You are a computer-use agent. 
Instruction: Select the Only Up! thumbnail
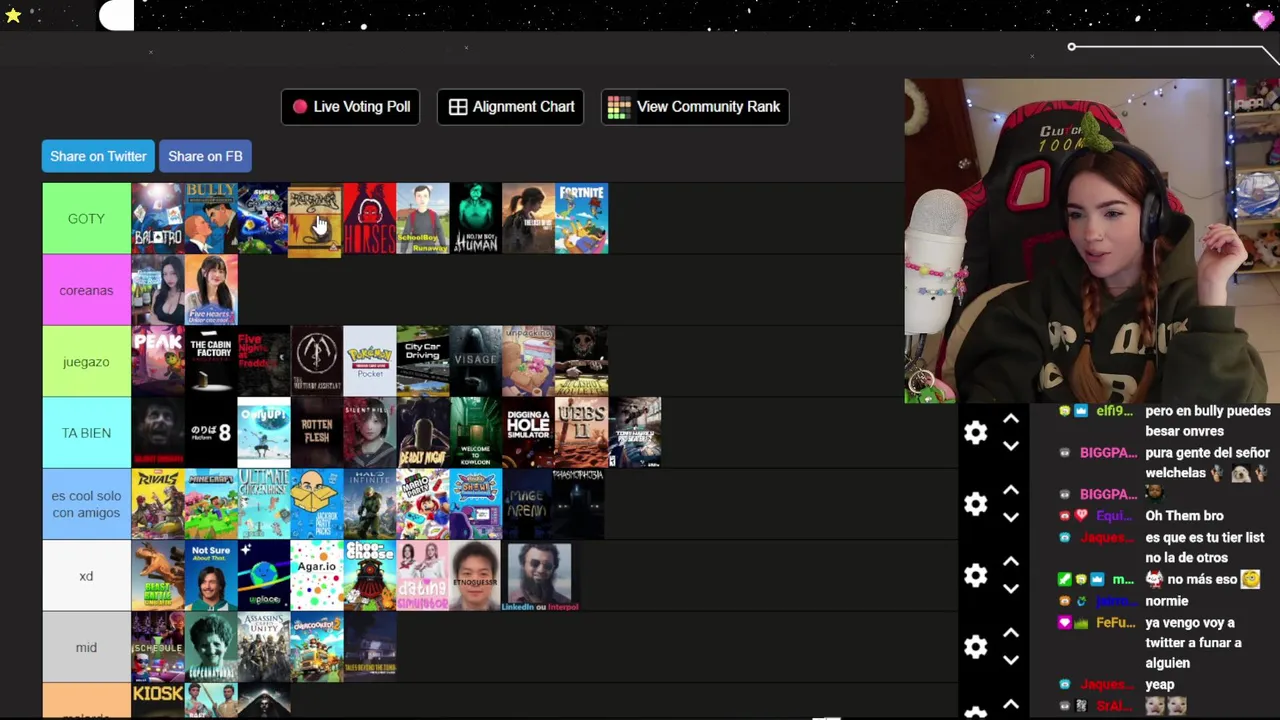click(x=264, y=433)
